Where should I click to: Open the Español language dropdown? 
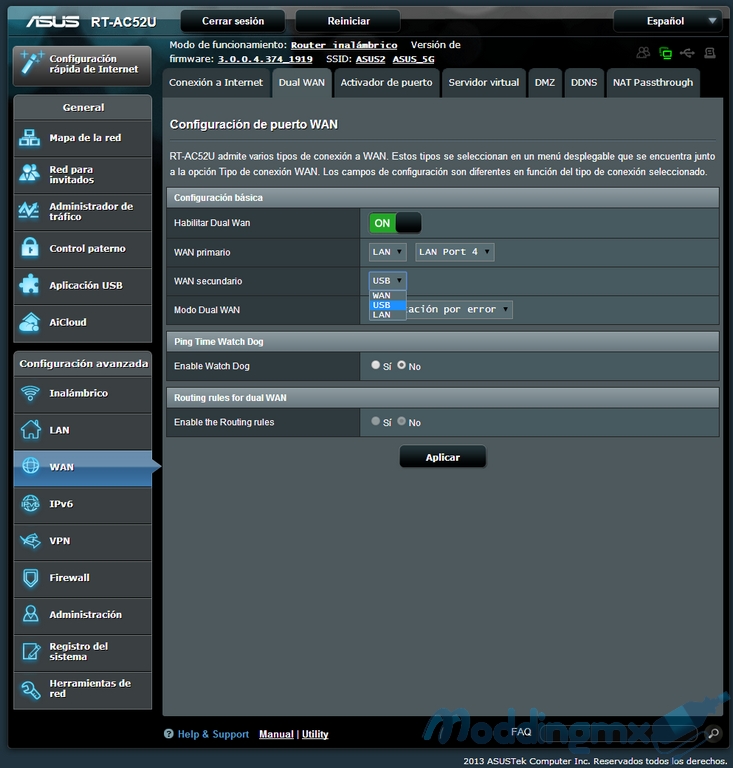point(668,21)
